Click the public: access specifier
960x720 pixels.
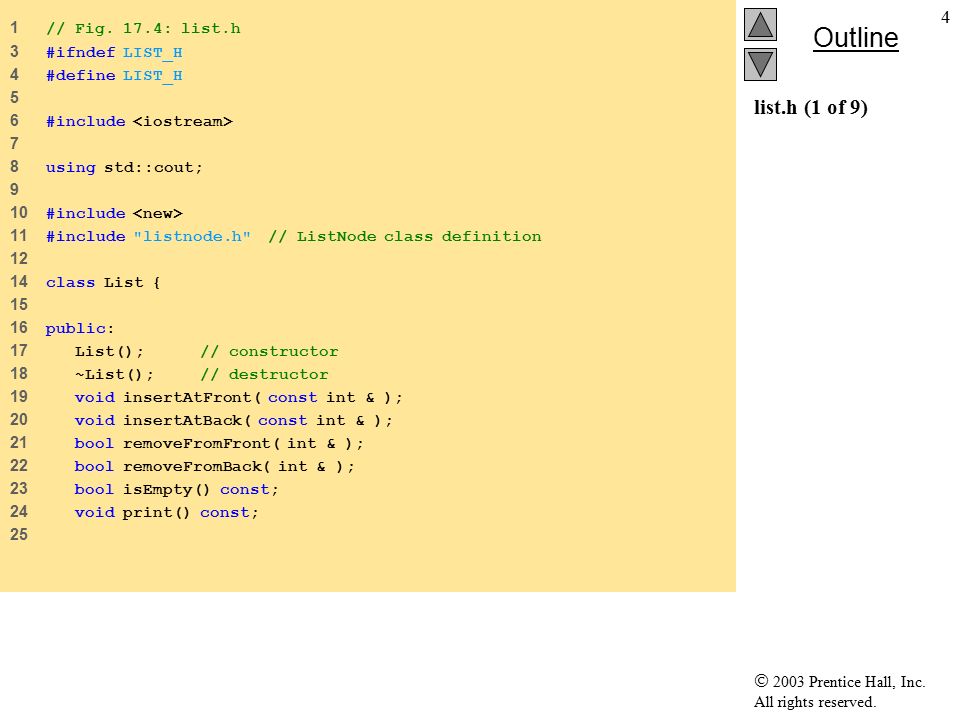coord(80,329)
